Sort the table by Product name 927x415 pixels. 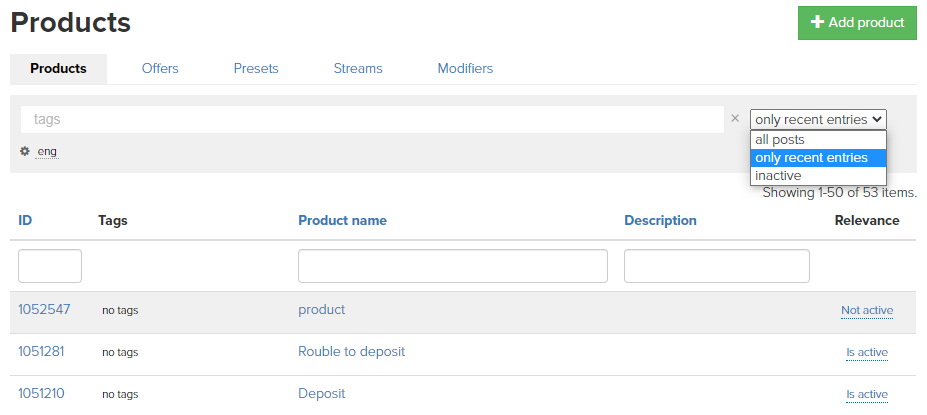pos(342,221)
